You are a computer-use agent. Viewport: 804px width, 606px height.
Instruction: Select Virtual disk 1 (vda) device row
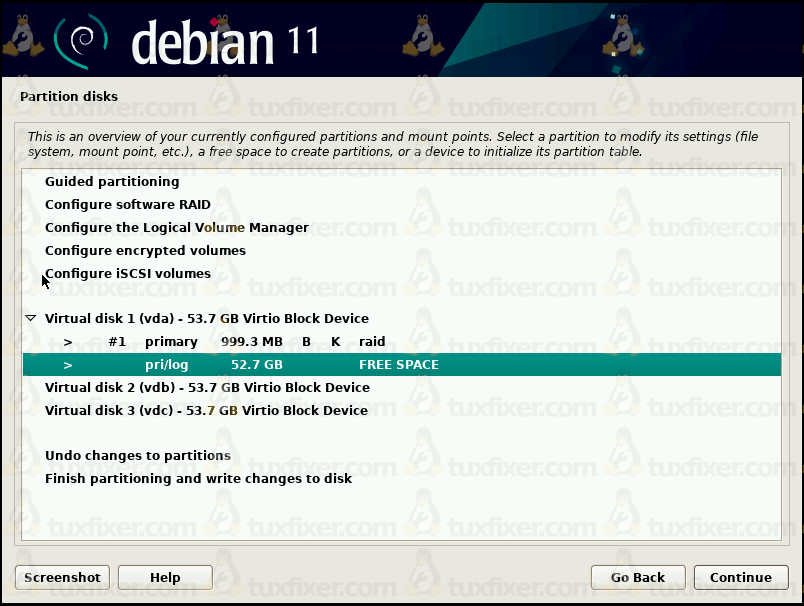point(206,319)
